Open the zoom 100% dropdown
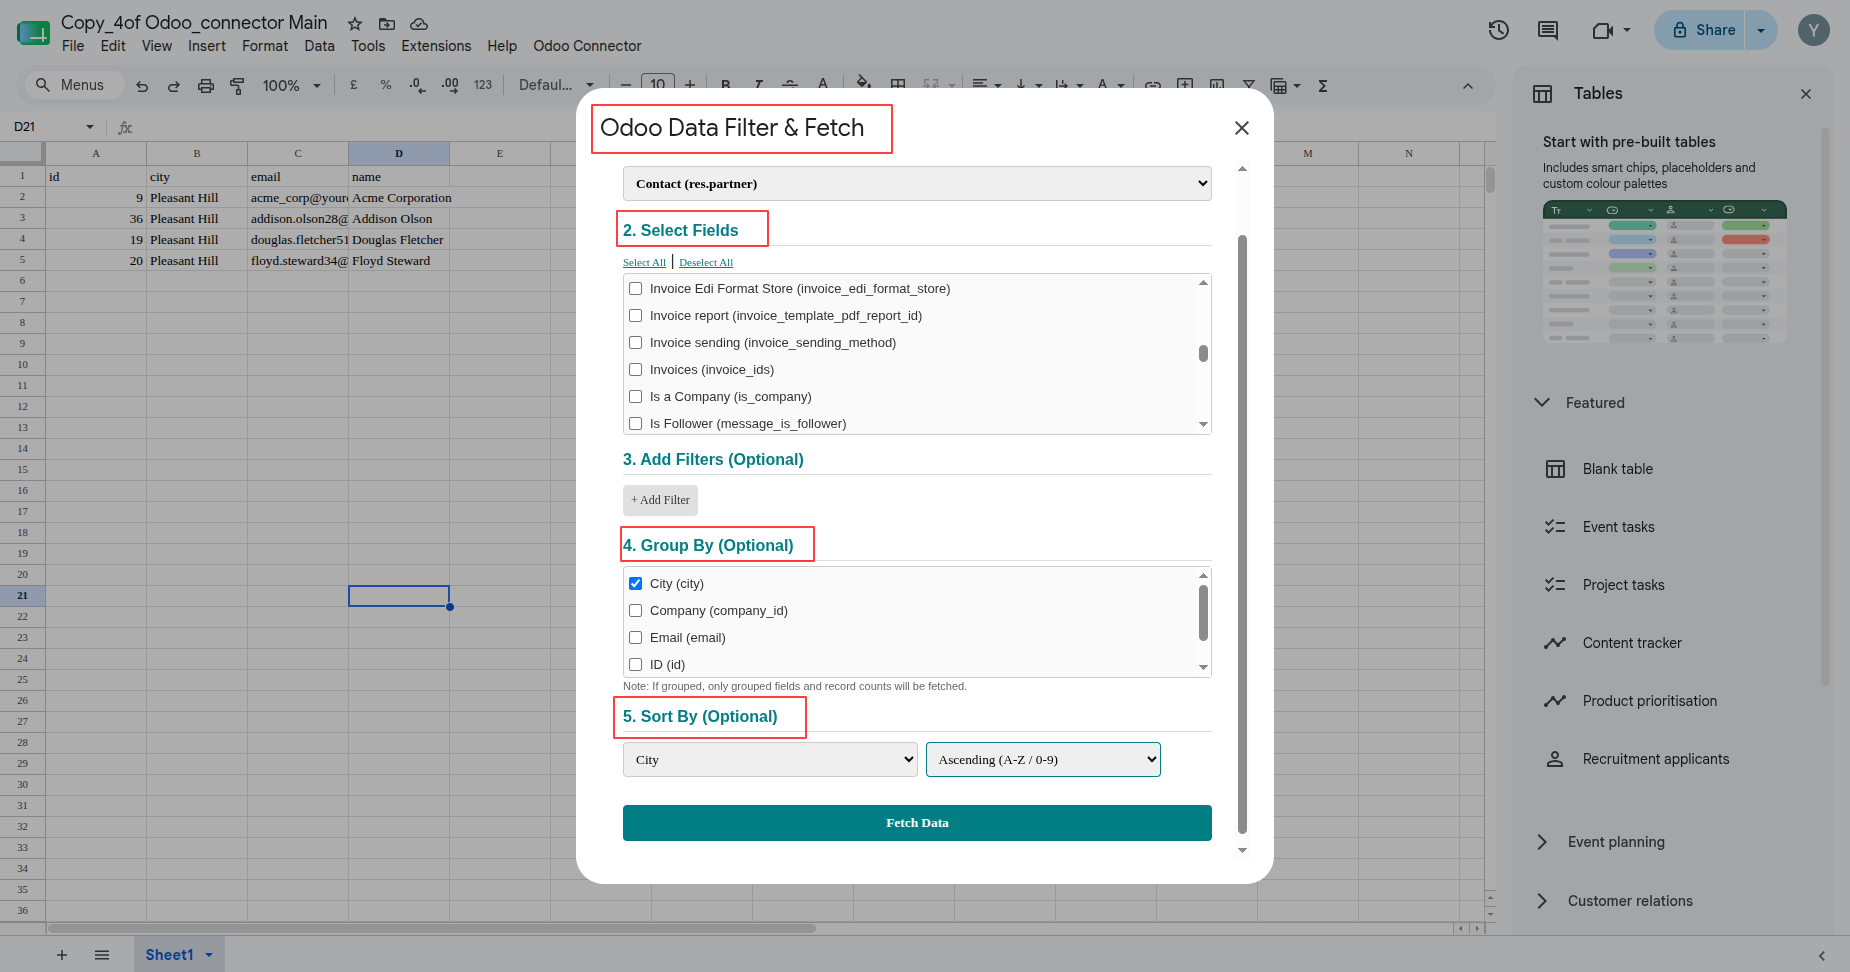The width and height of the screenshot is (1850, 972). click(x=291, y=86)
